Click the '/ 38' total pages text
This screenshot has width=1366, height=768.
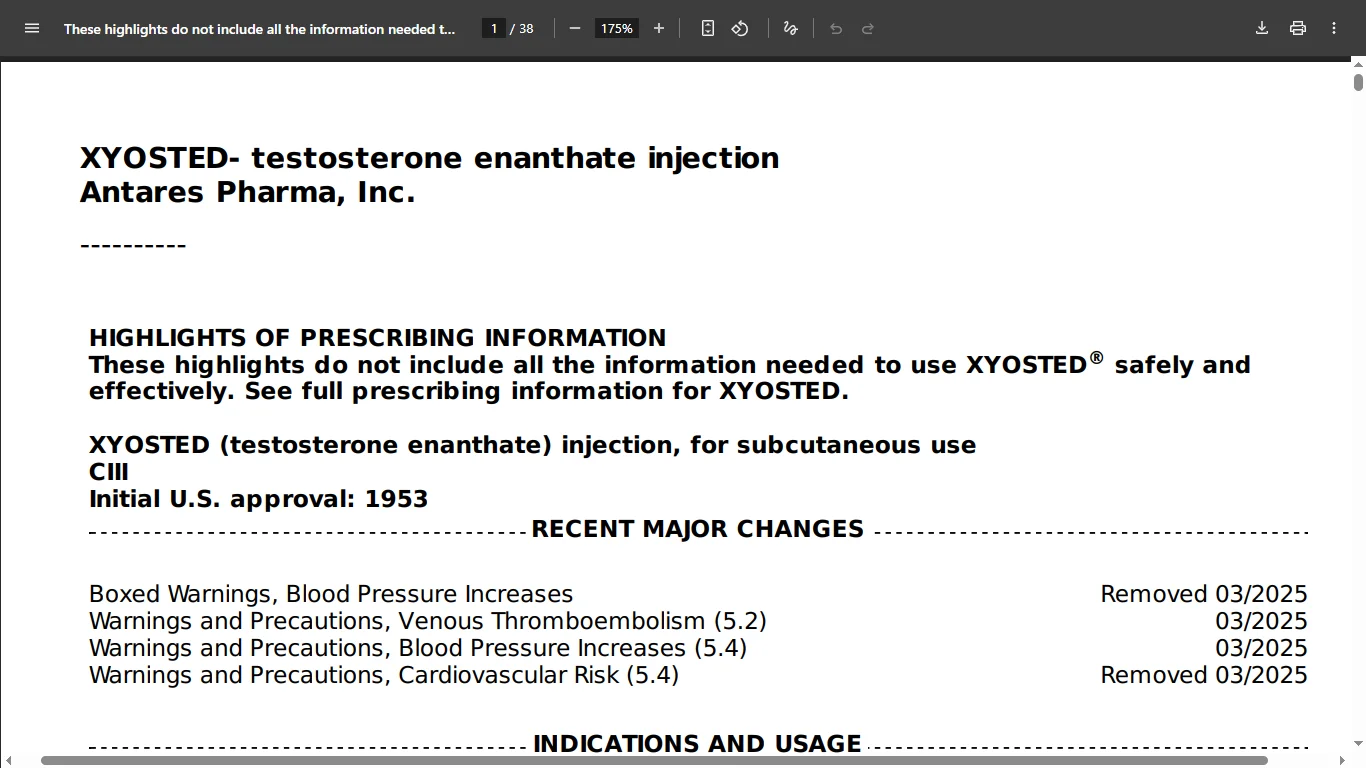522,28
